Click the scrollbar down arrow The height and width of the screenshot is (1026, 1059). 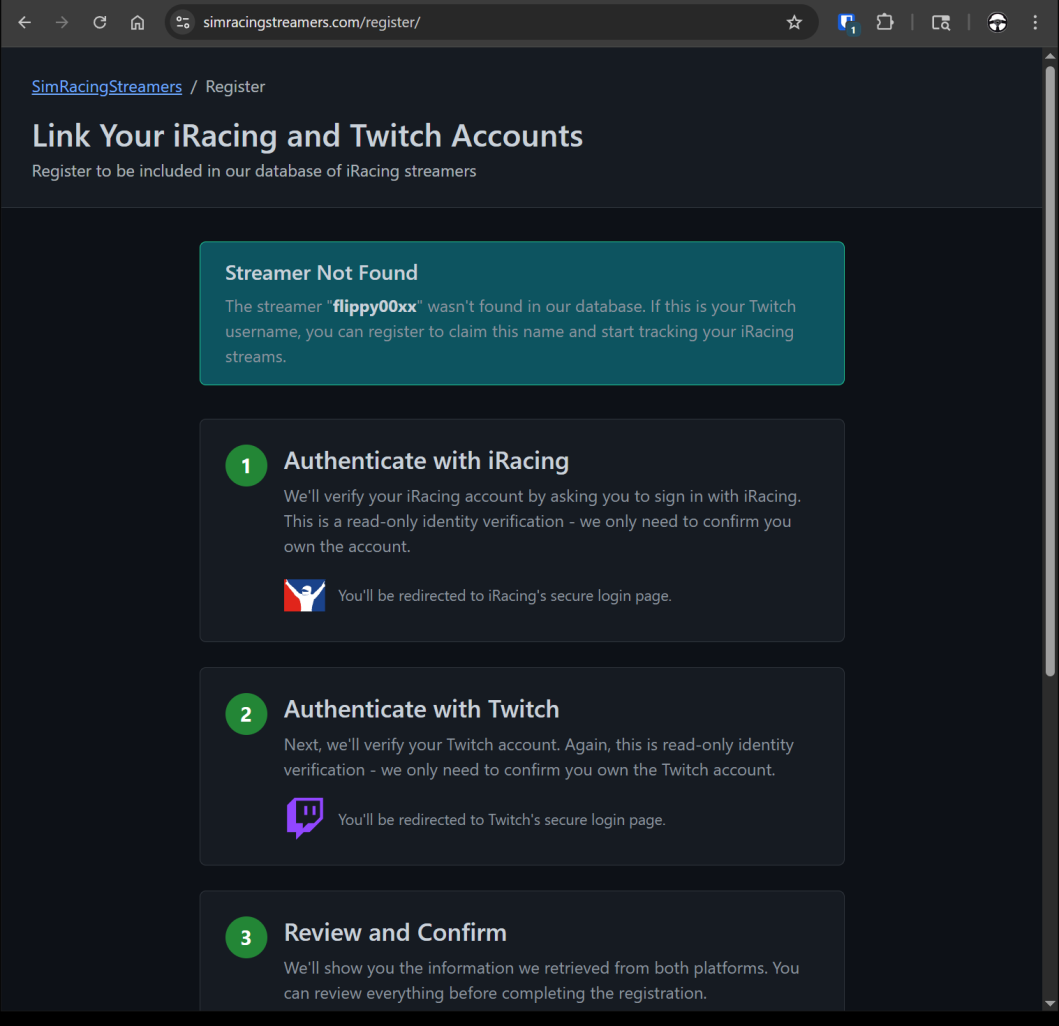(1049, 1003)
